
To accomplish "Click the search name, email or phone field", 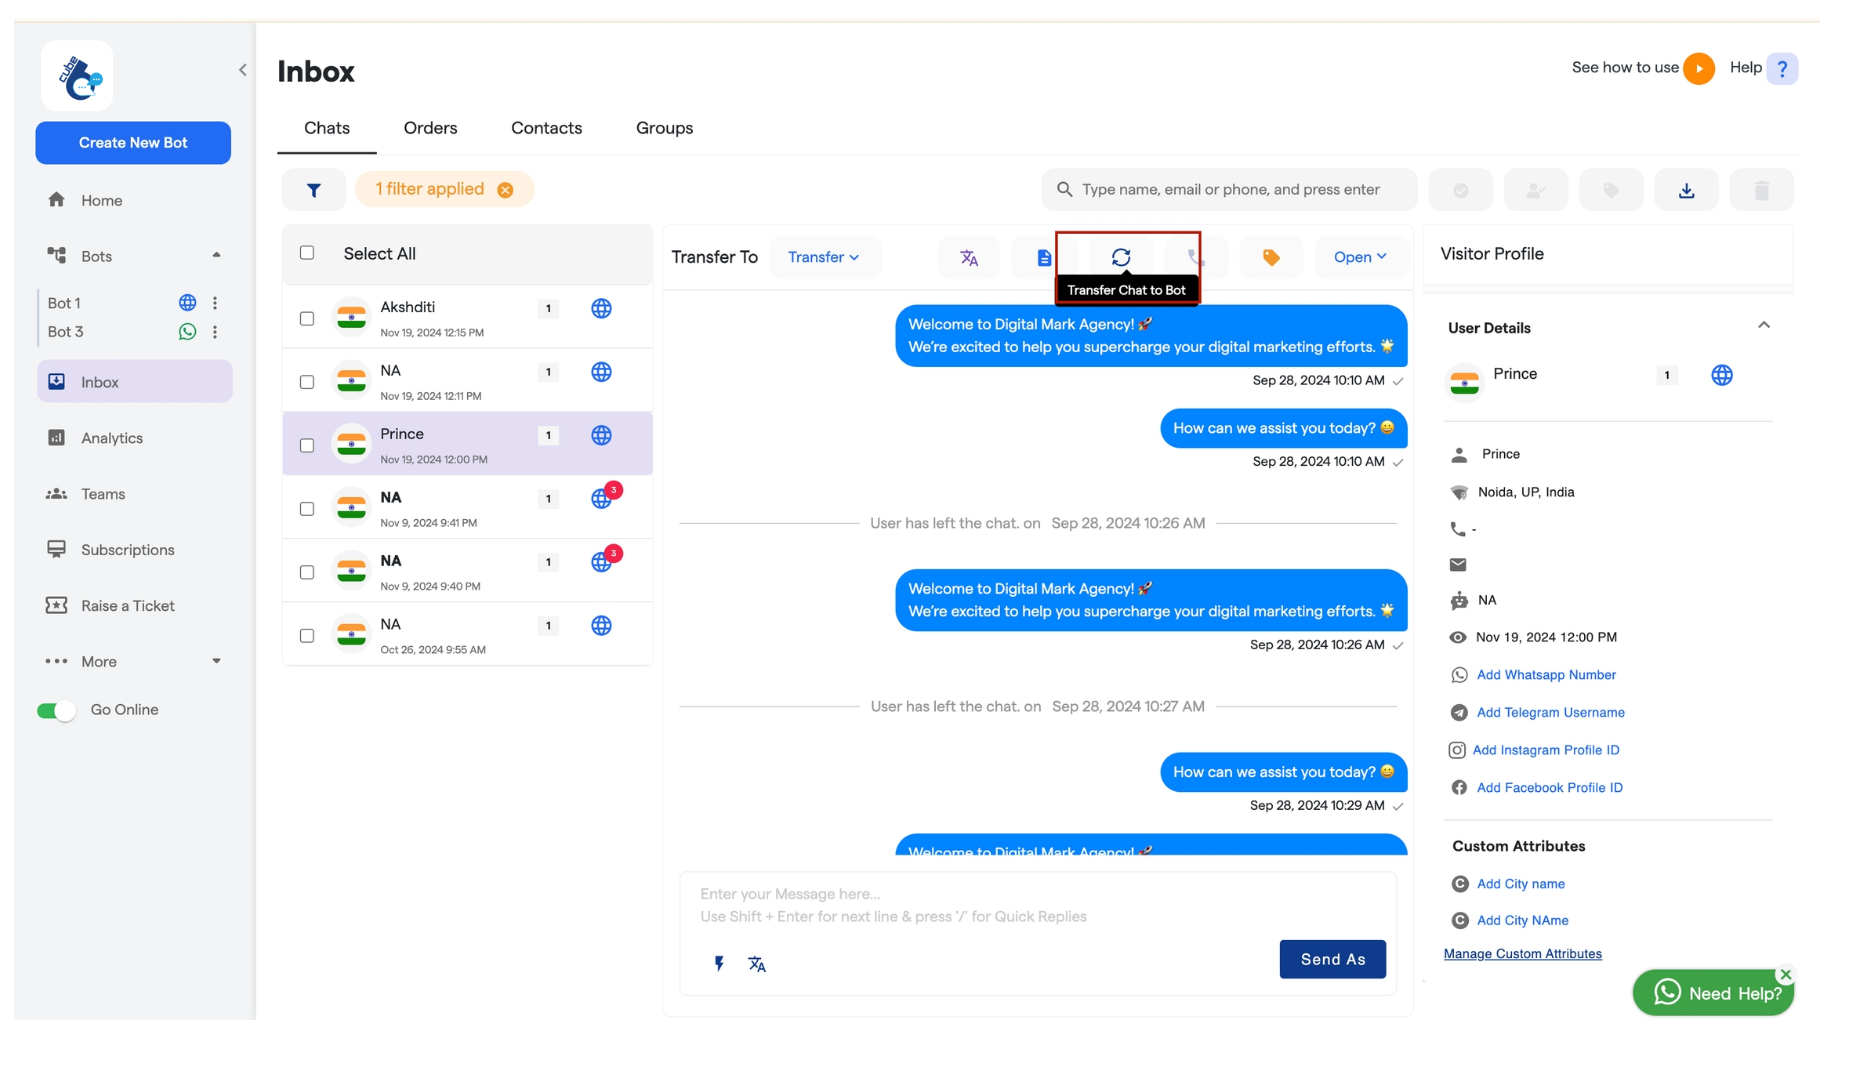I will [1229, 190].
